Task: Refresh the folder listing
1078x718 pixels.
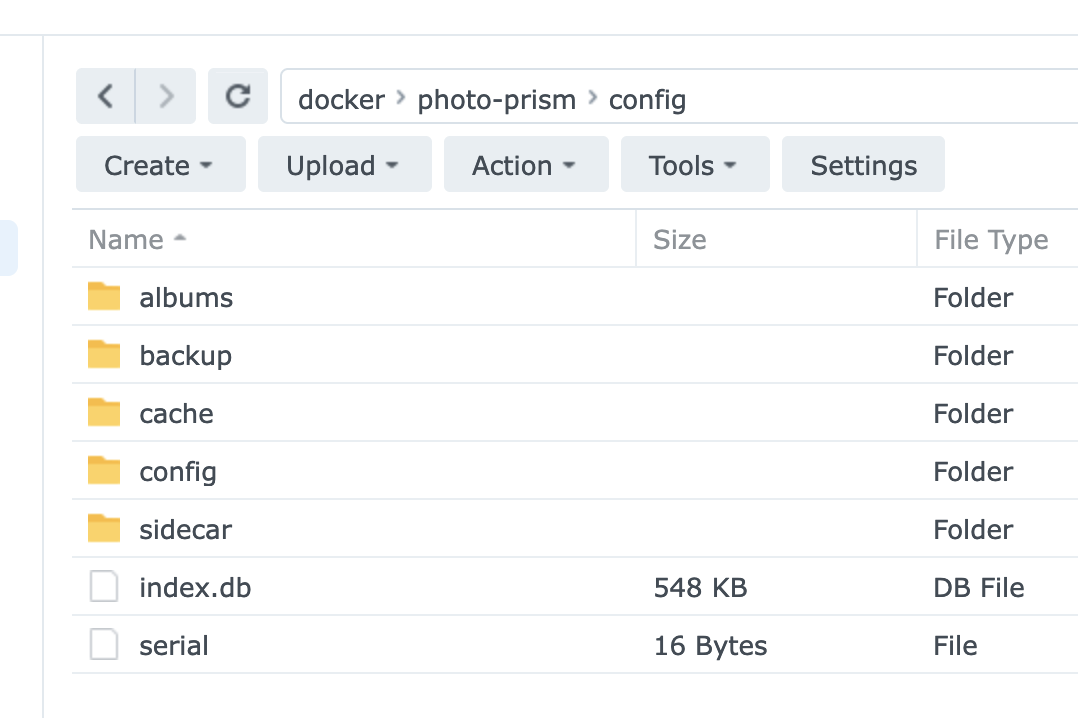Action: (x=238, y=96)
